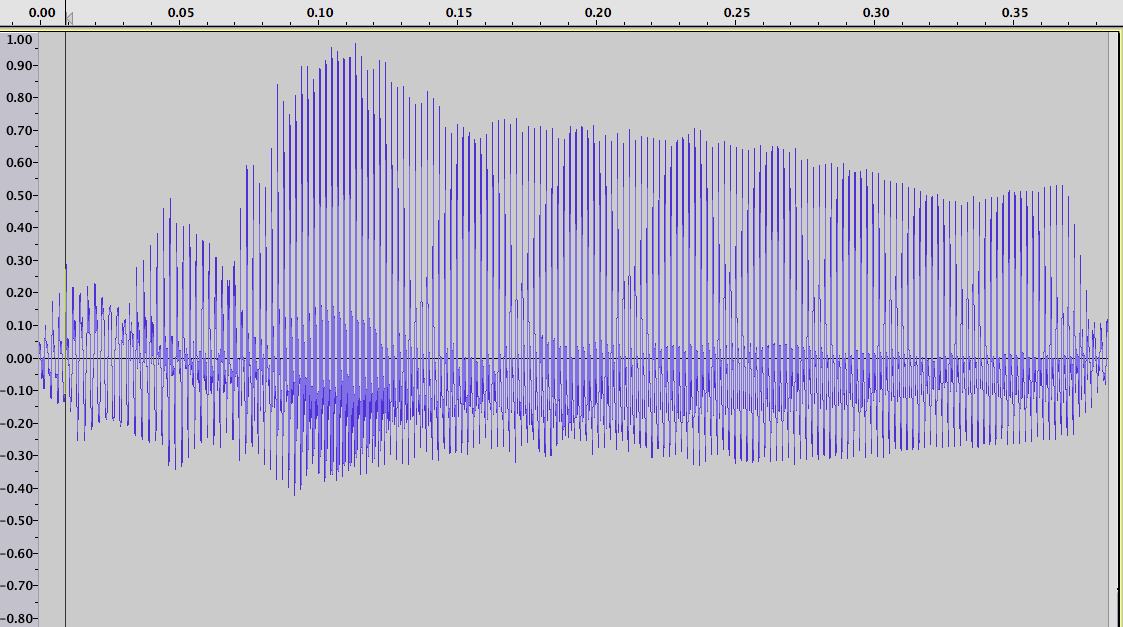Click the tallest waveform peak near 0.11 seconds

pyautogui.click(x=355, y=46)
